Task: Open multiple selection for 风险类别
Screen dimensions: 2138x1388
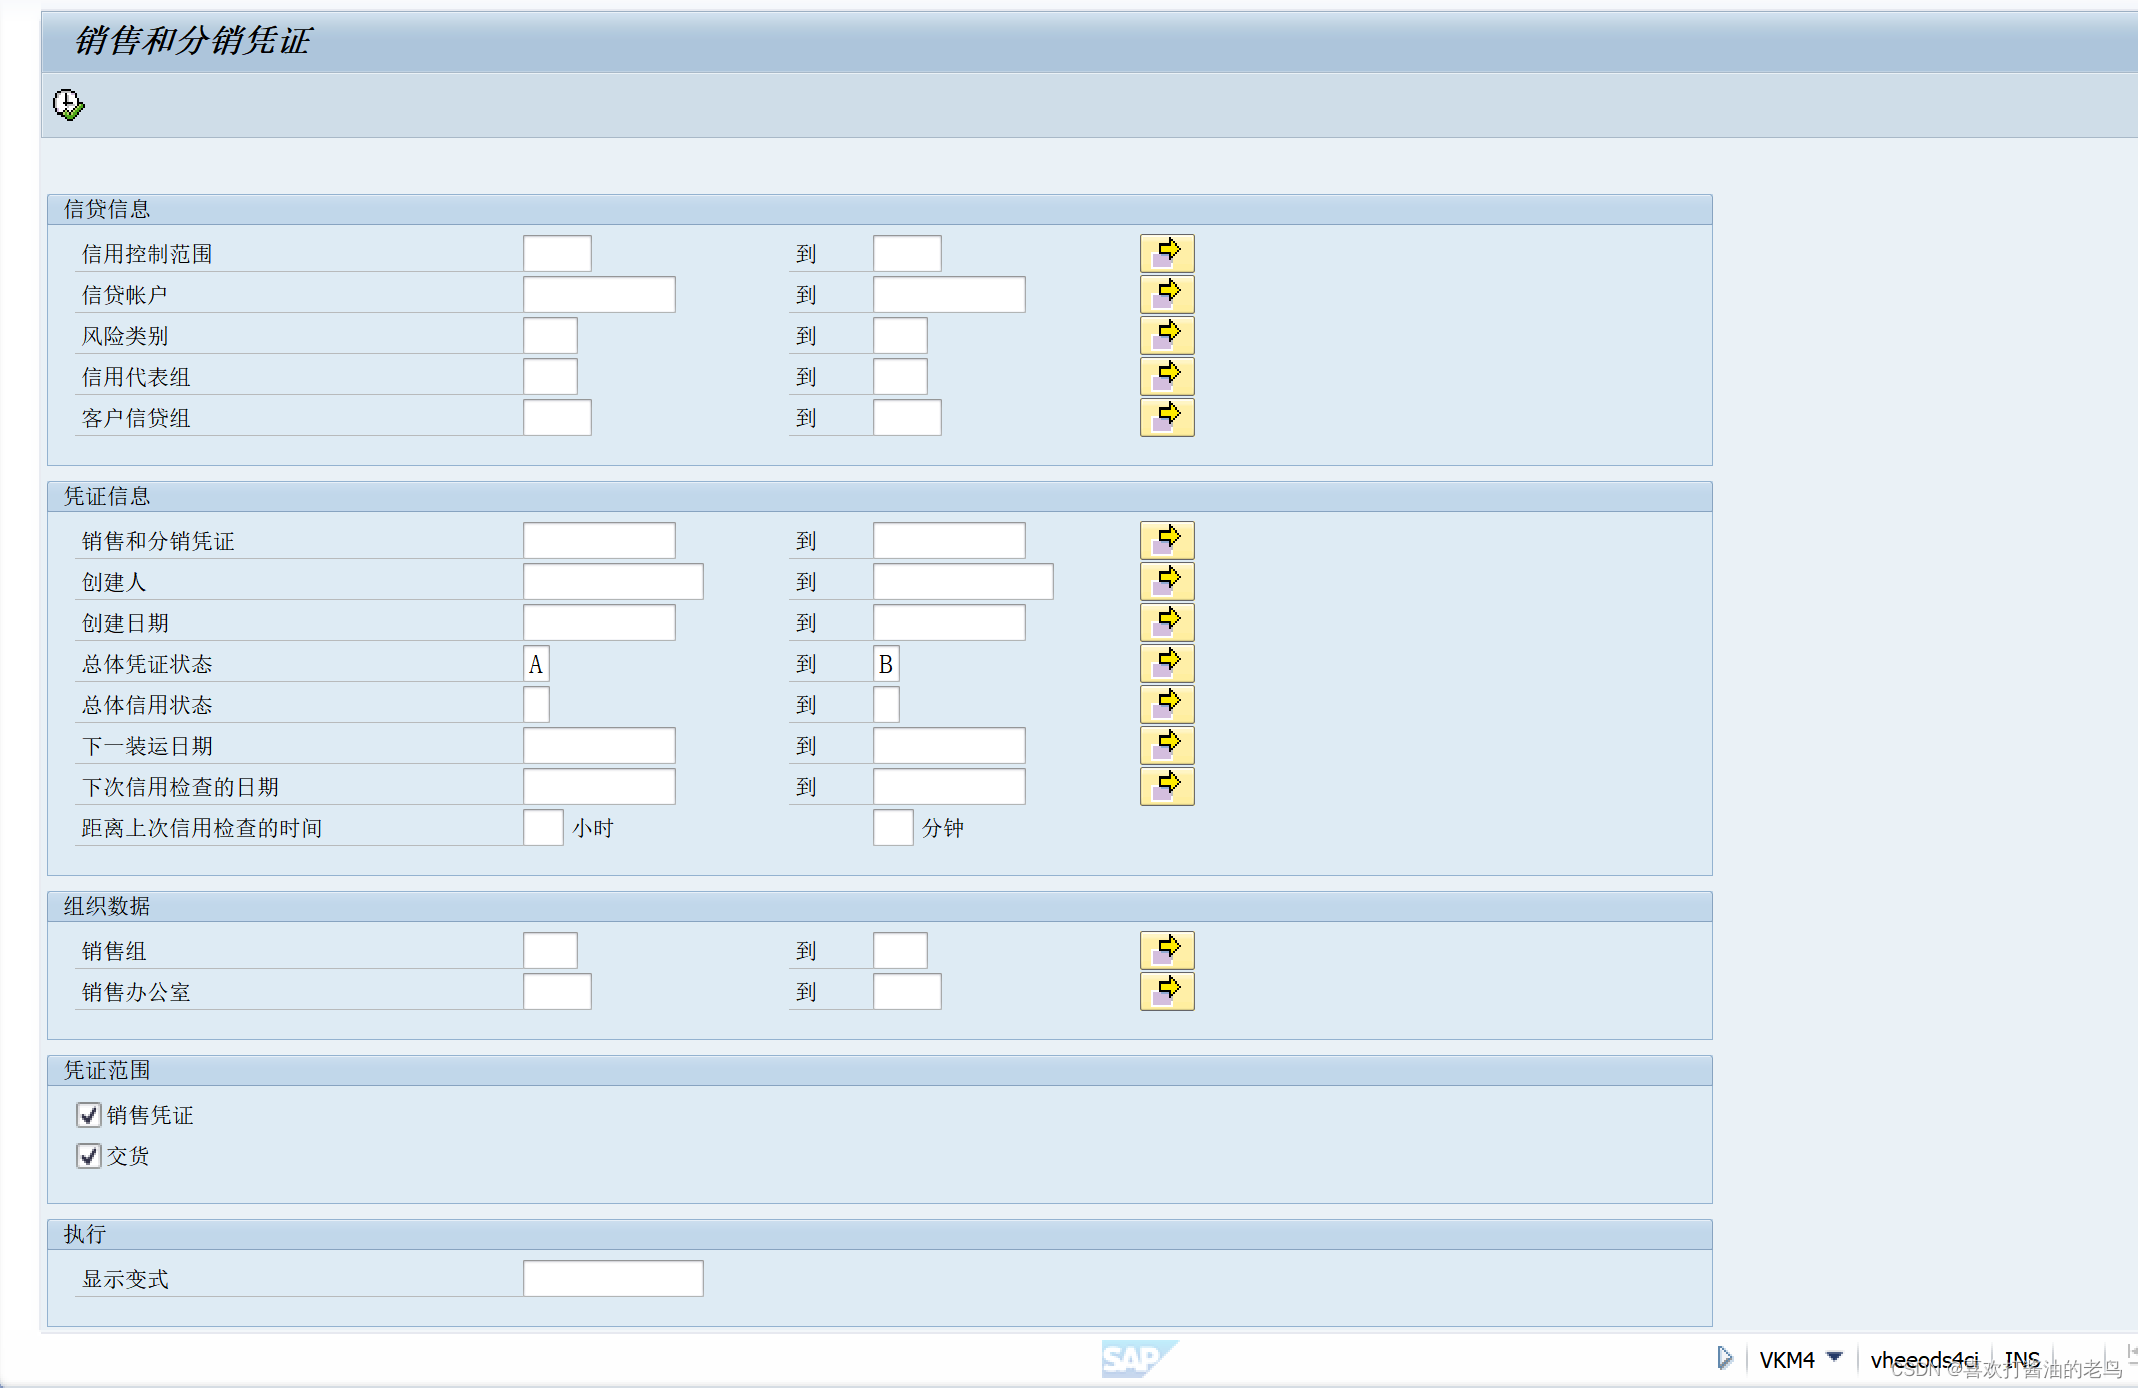Action: click(1166, 335)
